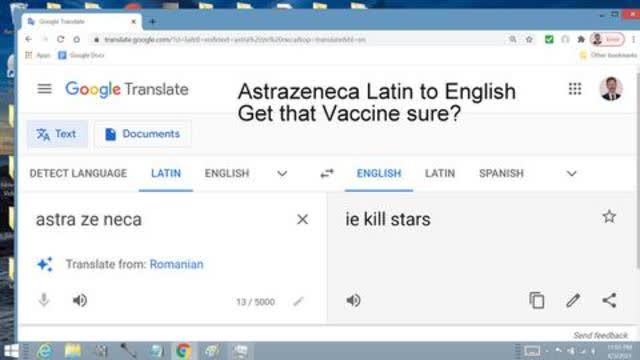Click the 13 / 5000 character counter
This screenshot has width=640, height=360.
pyautogui.click(x=256, y=302)
